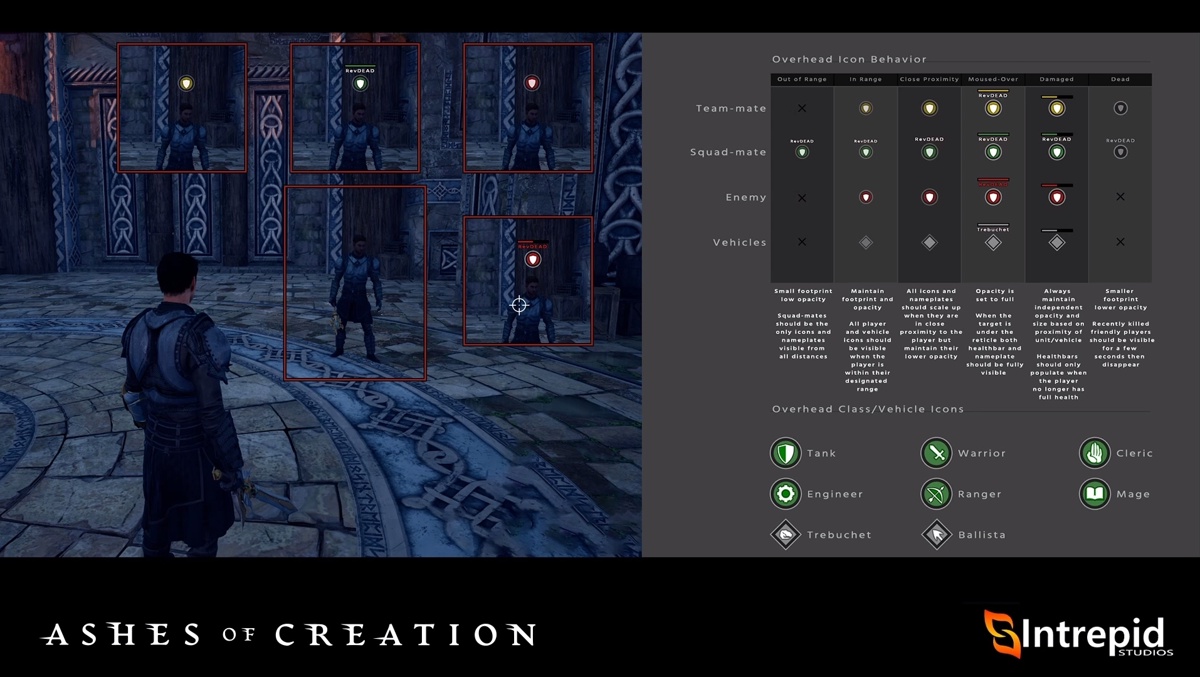1200x677 pixels.
Task: Click the Vehicles diamond under Trebuchet nameplate
Action: click(993, 242)
